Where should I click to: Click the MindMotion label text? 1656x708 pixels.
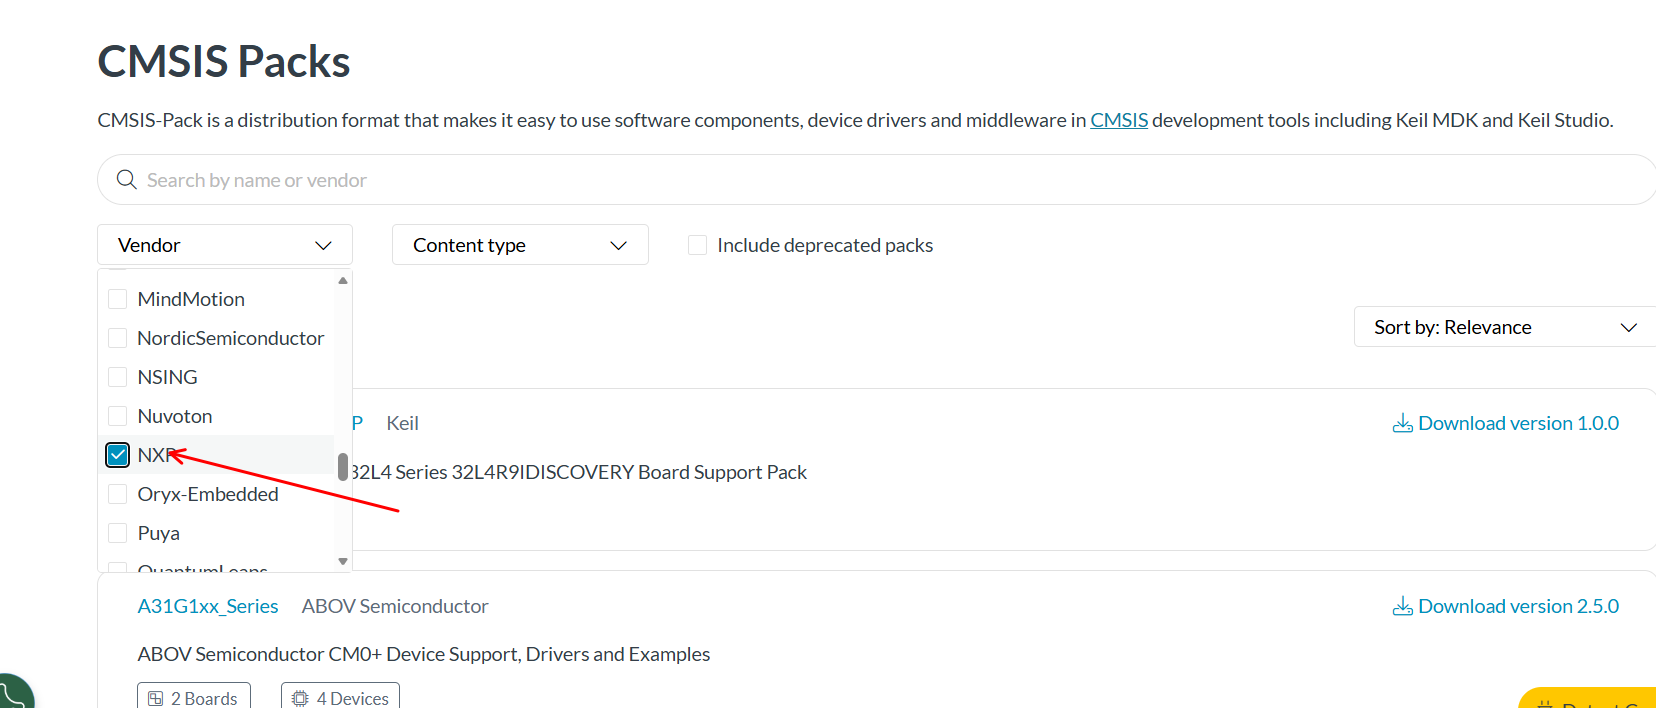coord(191,299)
